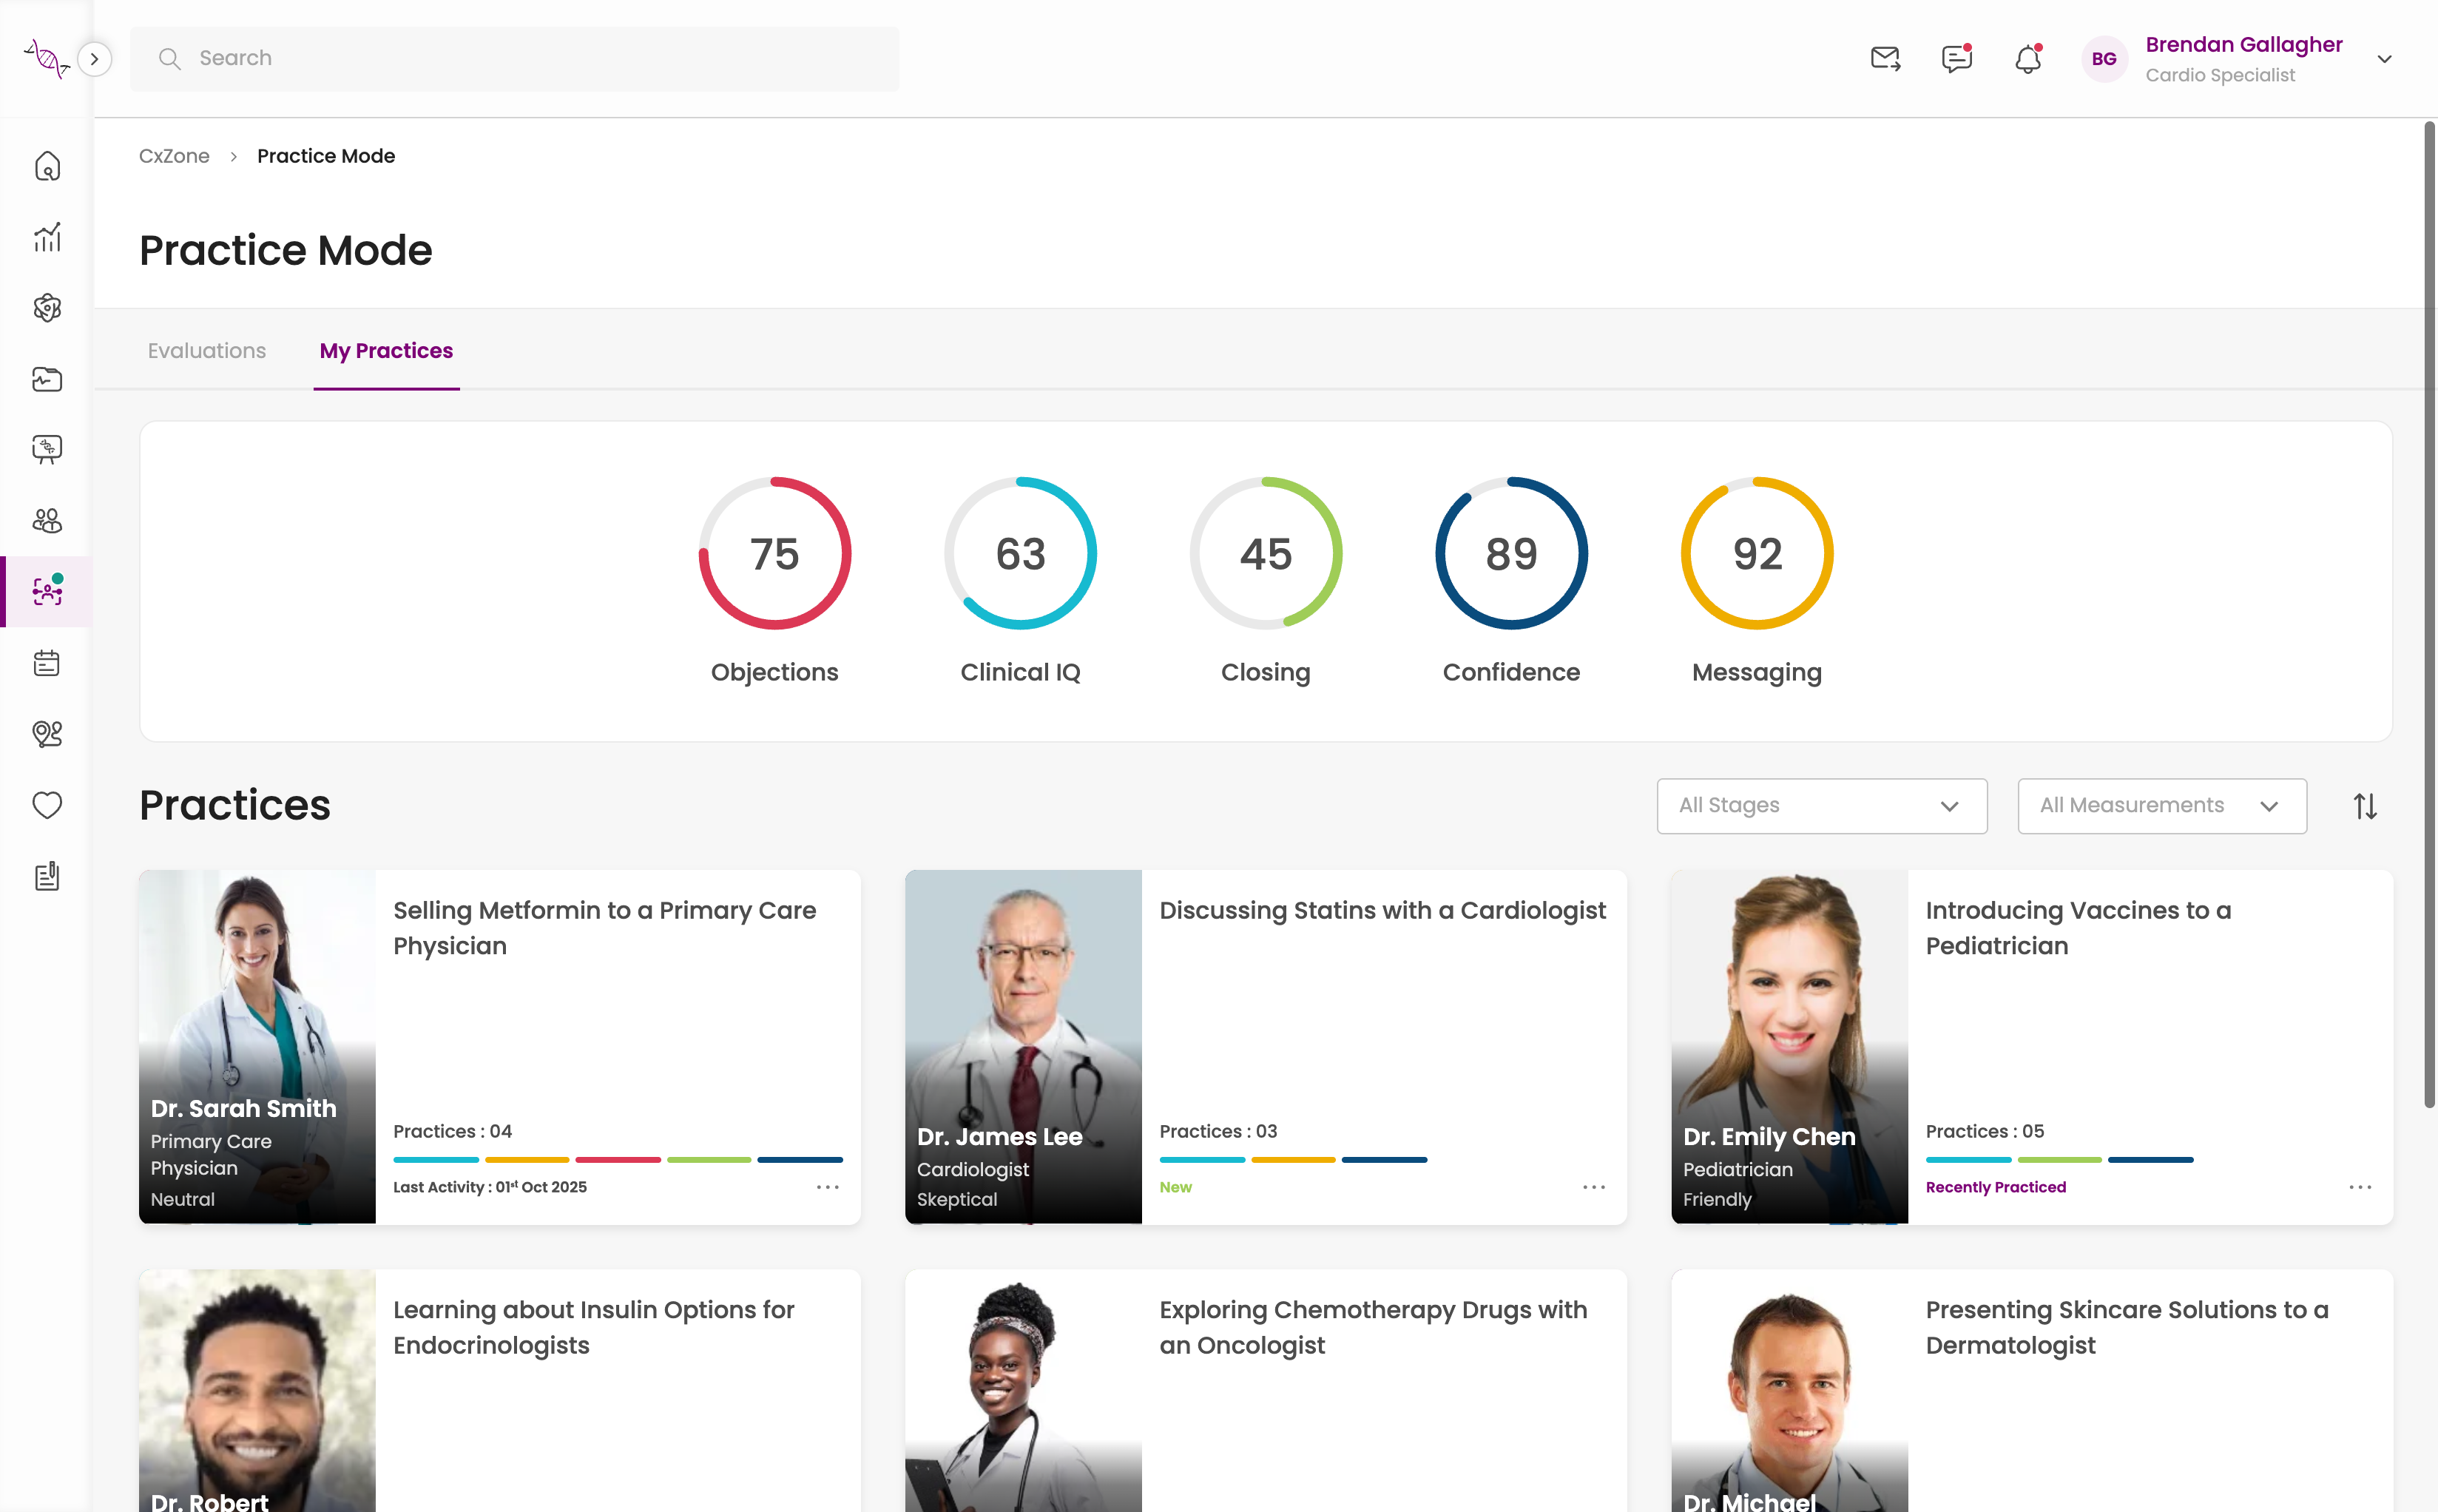Click the Practice Mode breadcrumb
The height and width of the screenshot is (1512, 2438).
326,156
